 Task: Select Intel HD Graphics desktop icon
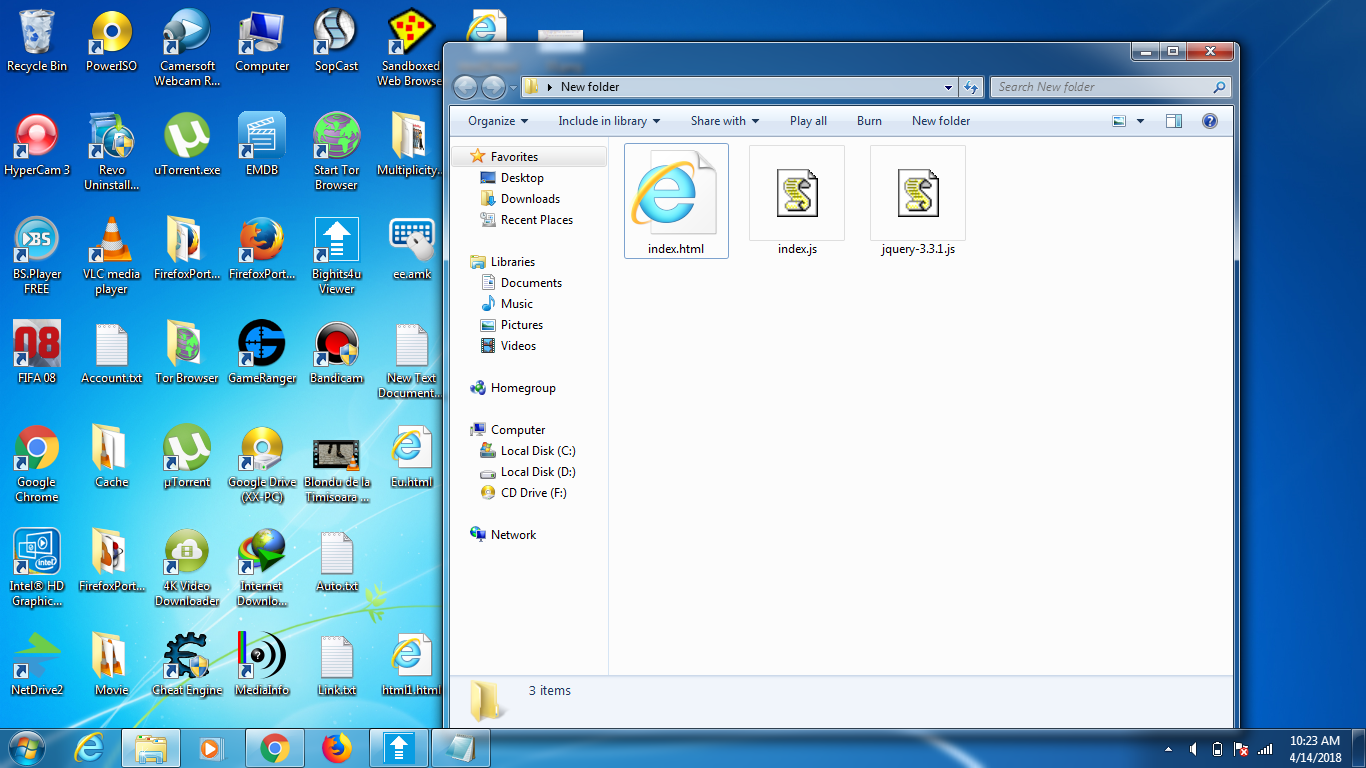[37, 568]
